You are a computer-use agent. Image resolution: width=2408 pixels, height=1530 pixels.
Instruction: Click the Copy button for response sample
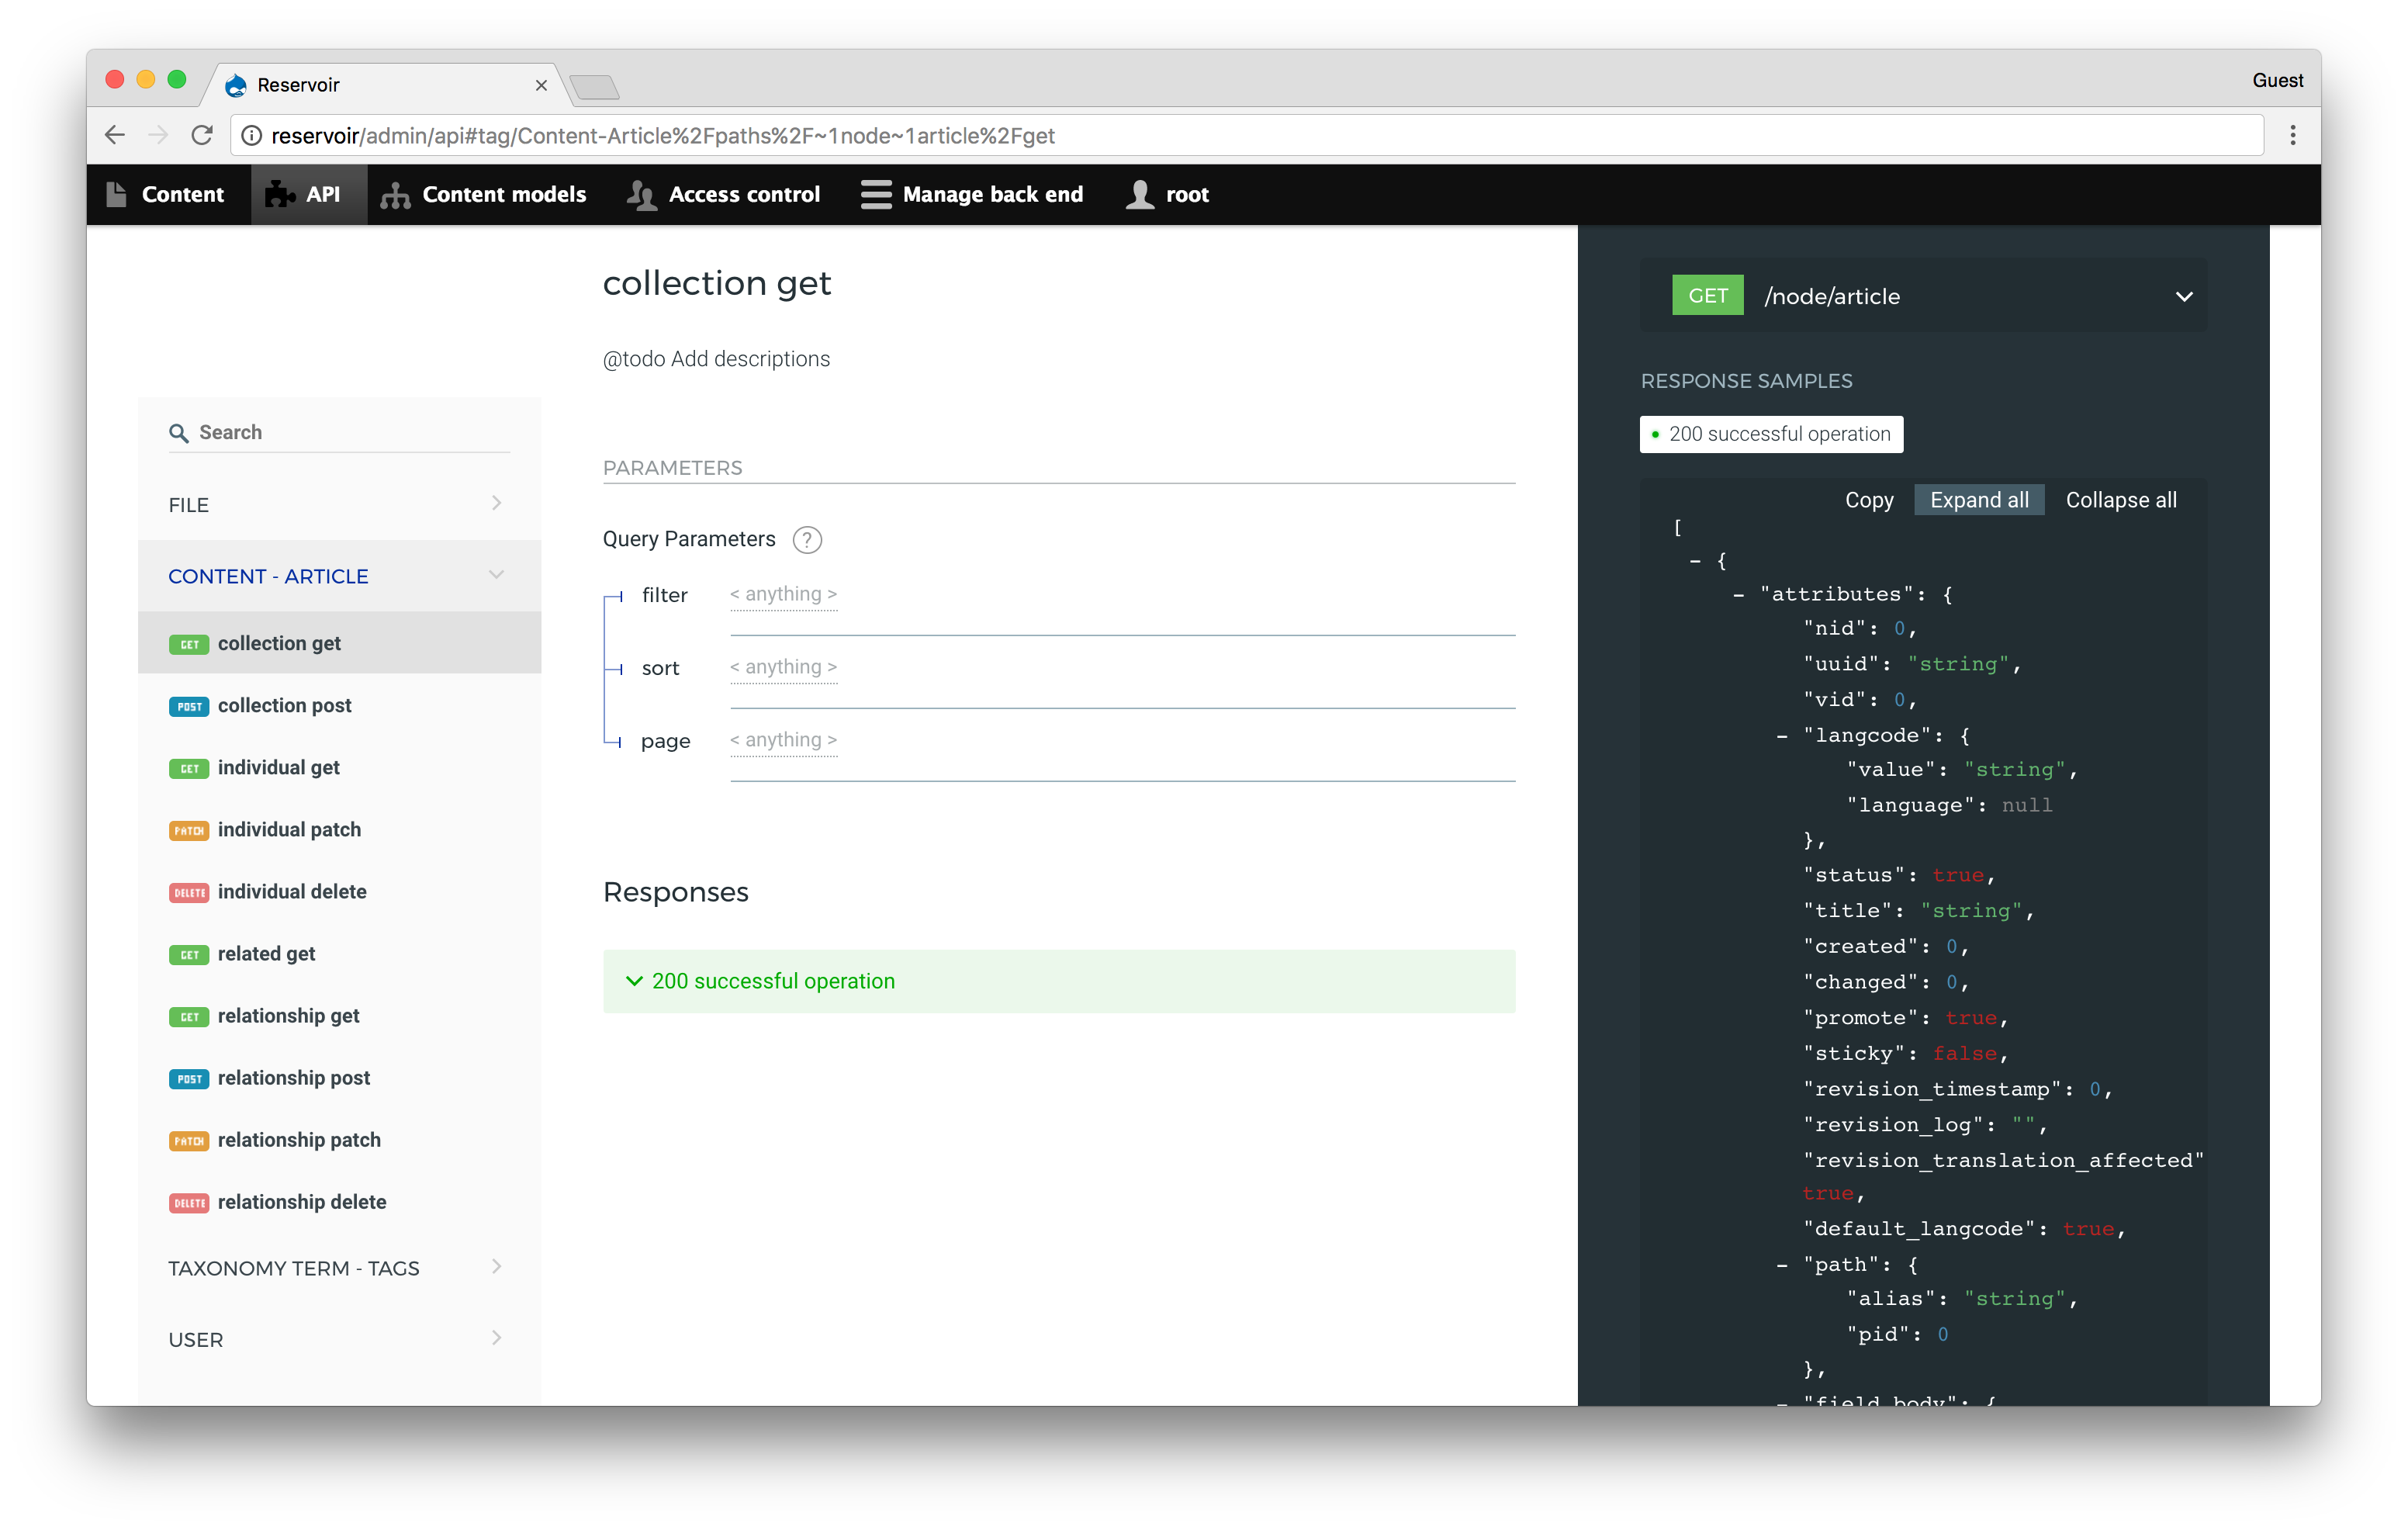[x=1868, y=500]
